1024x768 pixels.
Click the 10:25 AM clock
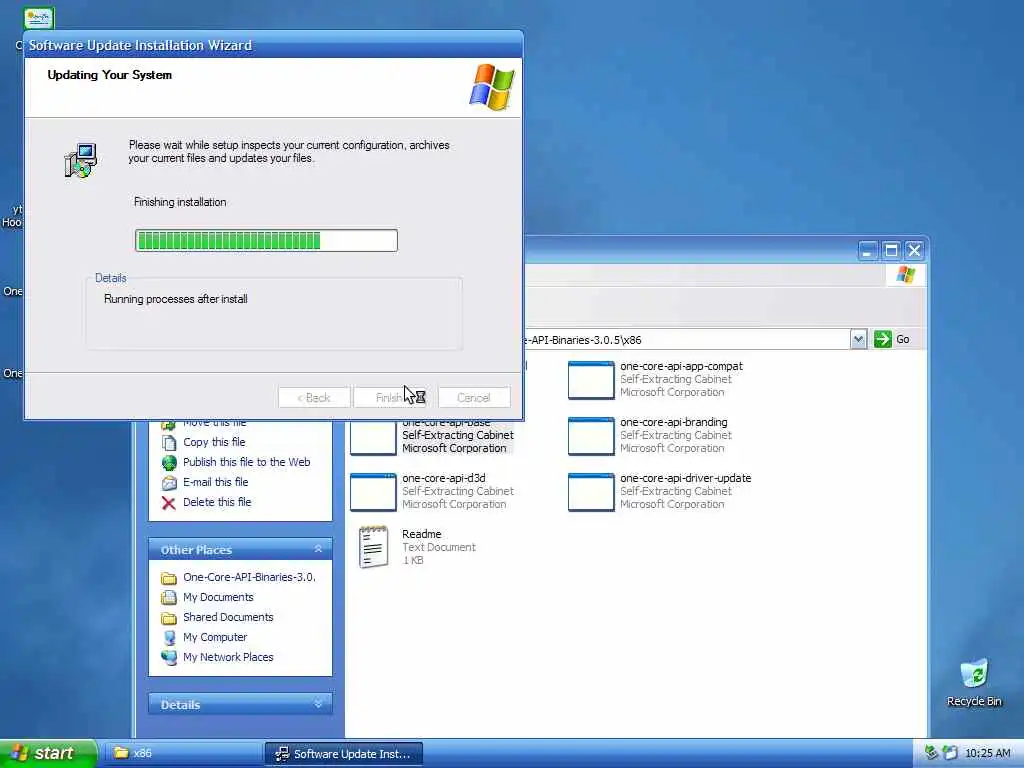point(987,753)
